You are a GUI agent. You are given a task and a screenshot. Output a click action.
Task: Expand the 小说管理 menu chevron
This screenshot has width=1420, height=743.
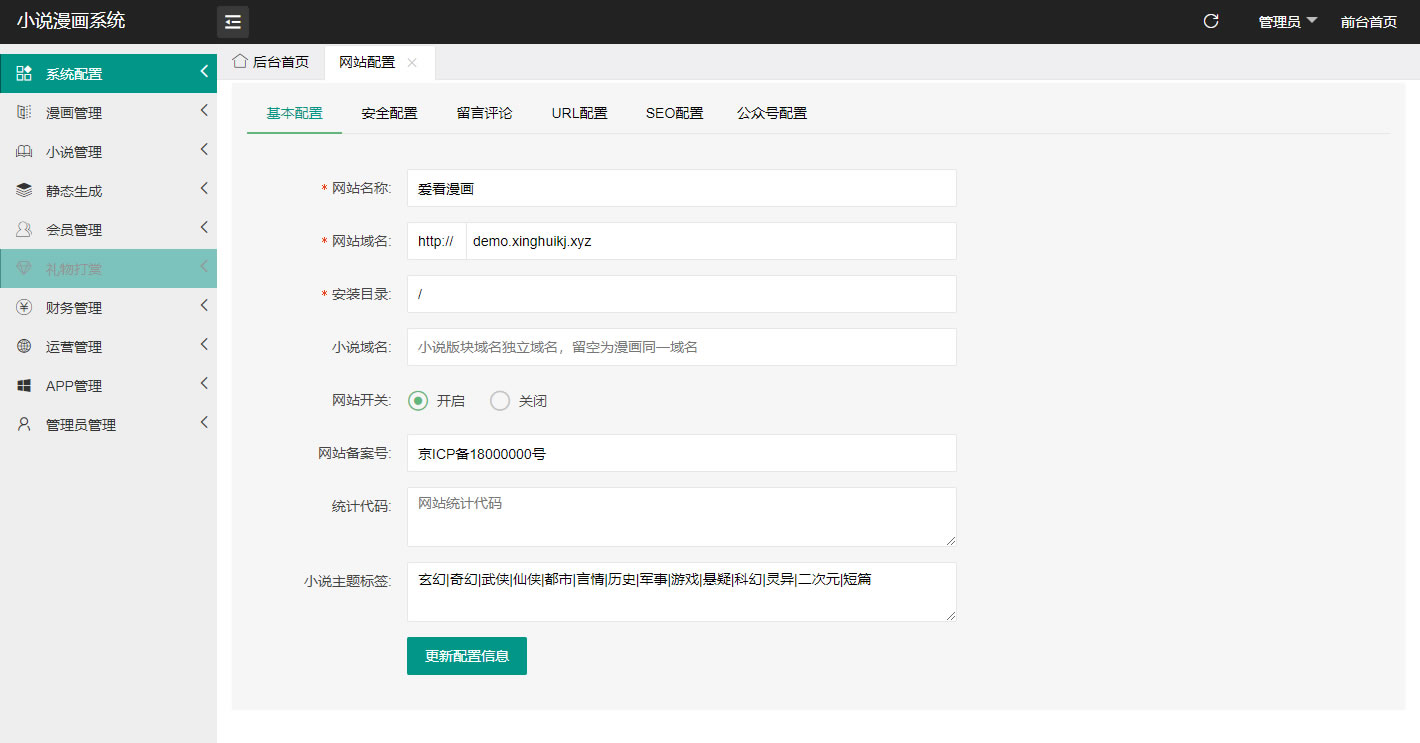coord(204,149)
